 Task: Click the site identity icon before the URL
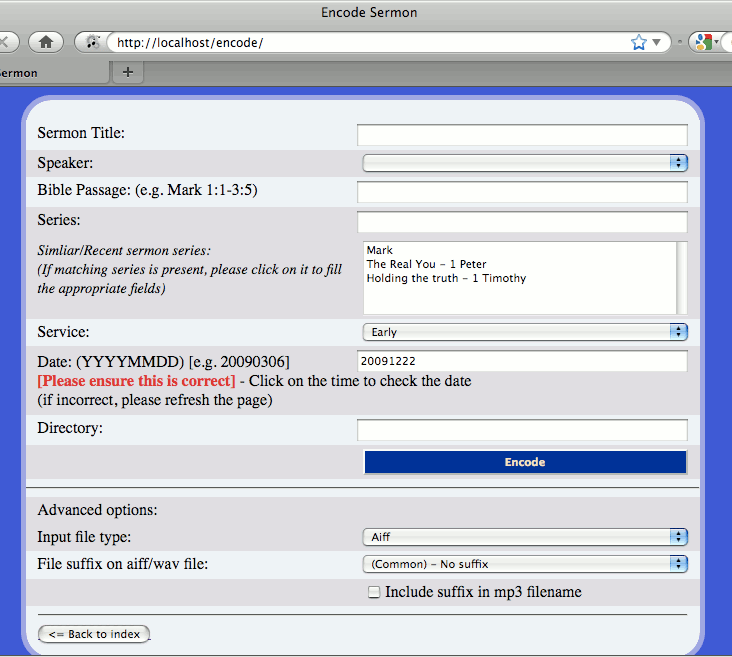(x=92, y=42)
